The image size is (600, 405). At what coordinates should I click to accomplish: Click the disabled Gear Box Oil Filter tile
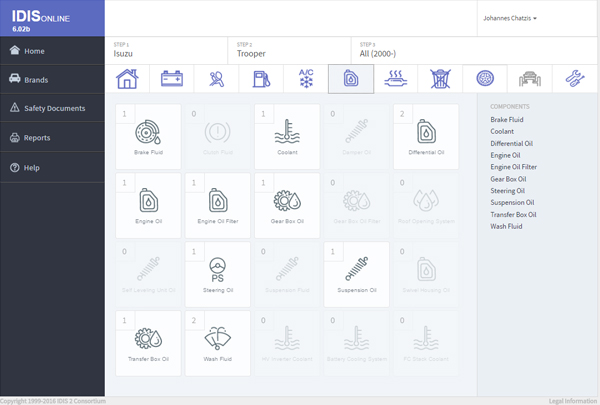tap(357, 206)
